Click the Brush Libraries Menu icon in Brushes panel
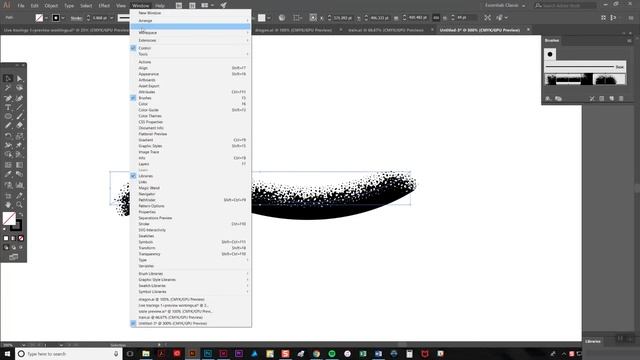 click(548, 99)
